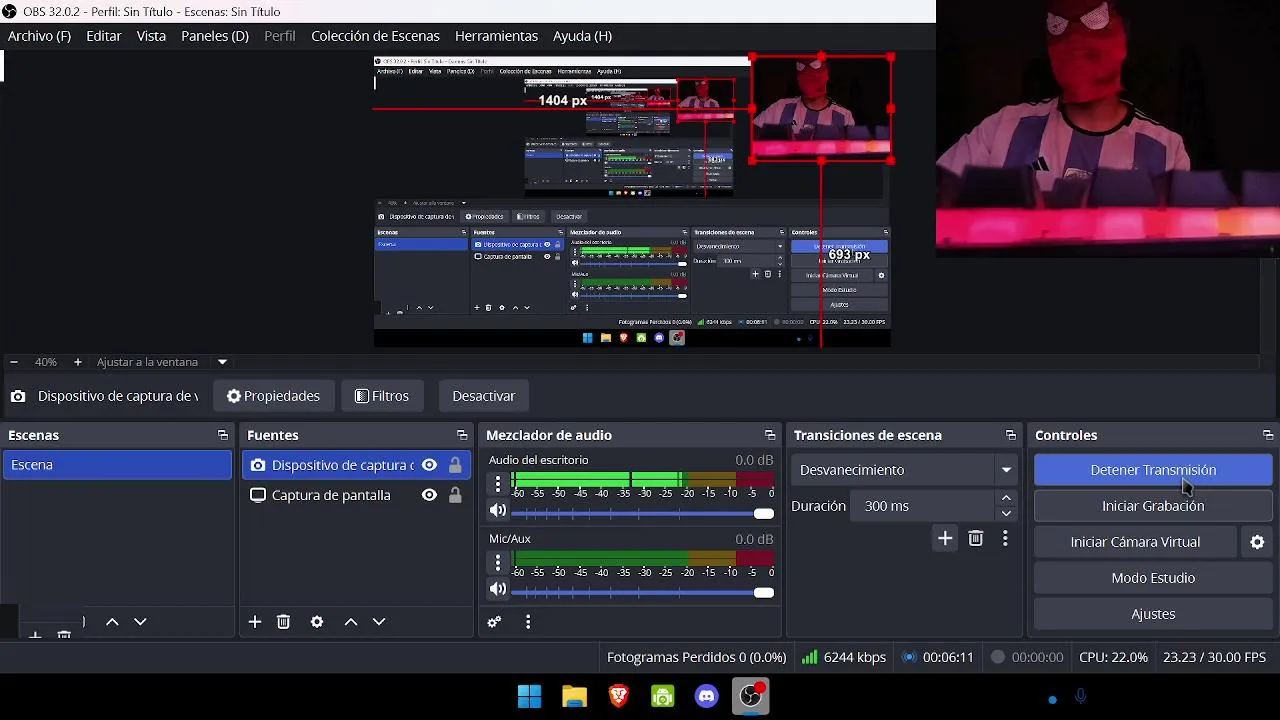Screen dimensions: 1280x720
Task: Mute the Audio del escritorio speaker icon
Action: coord(497,510)
